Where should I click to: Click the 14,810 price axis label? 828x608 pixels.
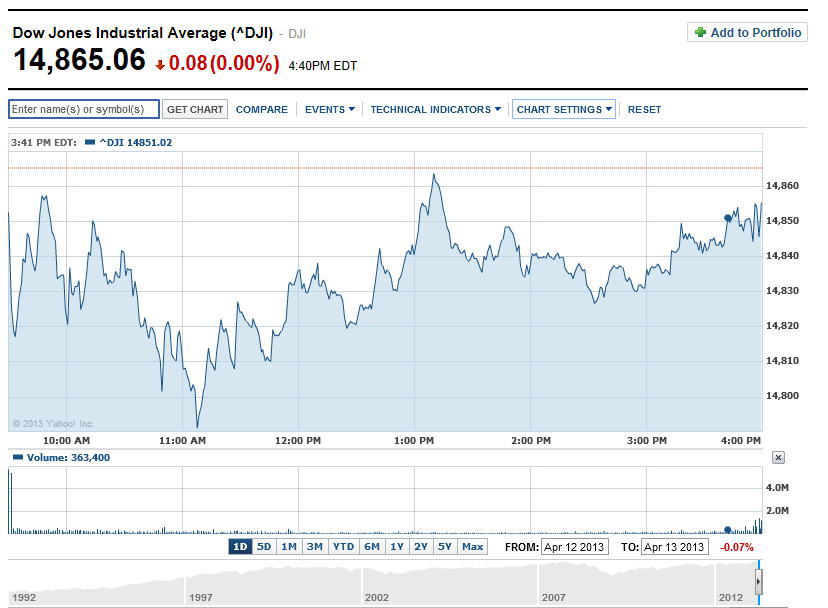click(x=782, y=360)
